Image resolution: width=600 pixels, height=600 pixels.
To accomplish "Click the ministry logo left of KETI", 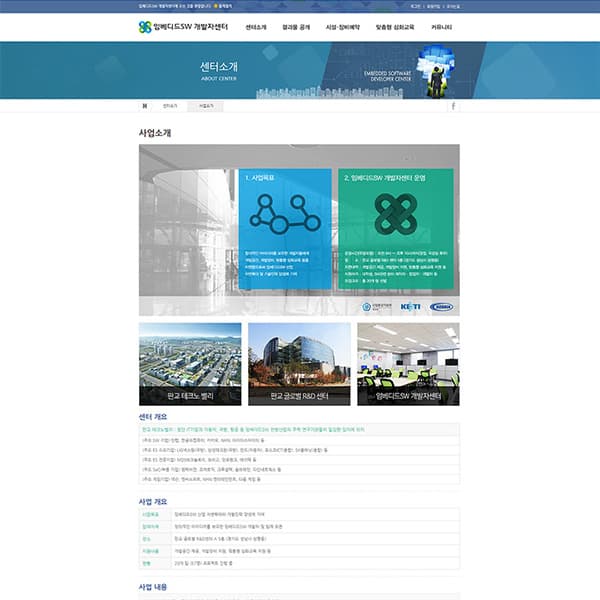I will point(377,307).
